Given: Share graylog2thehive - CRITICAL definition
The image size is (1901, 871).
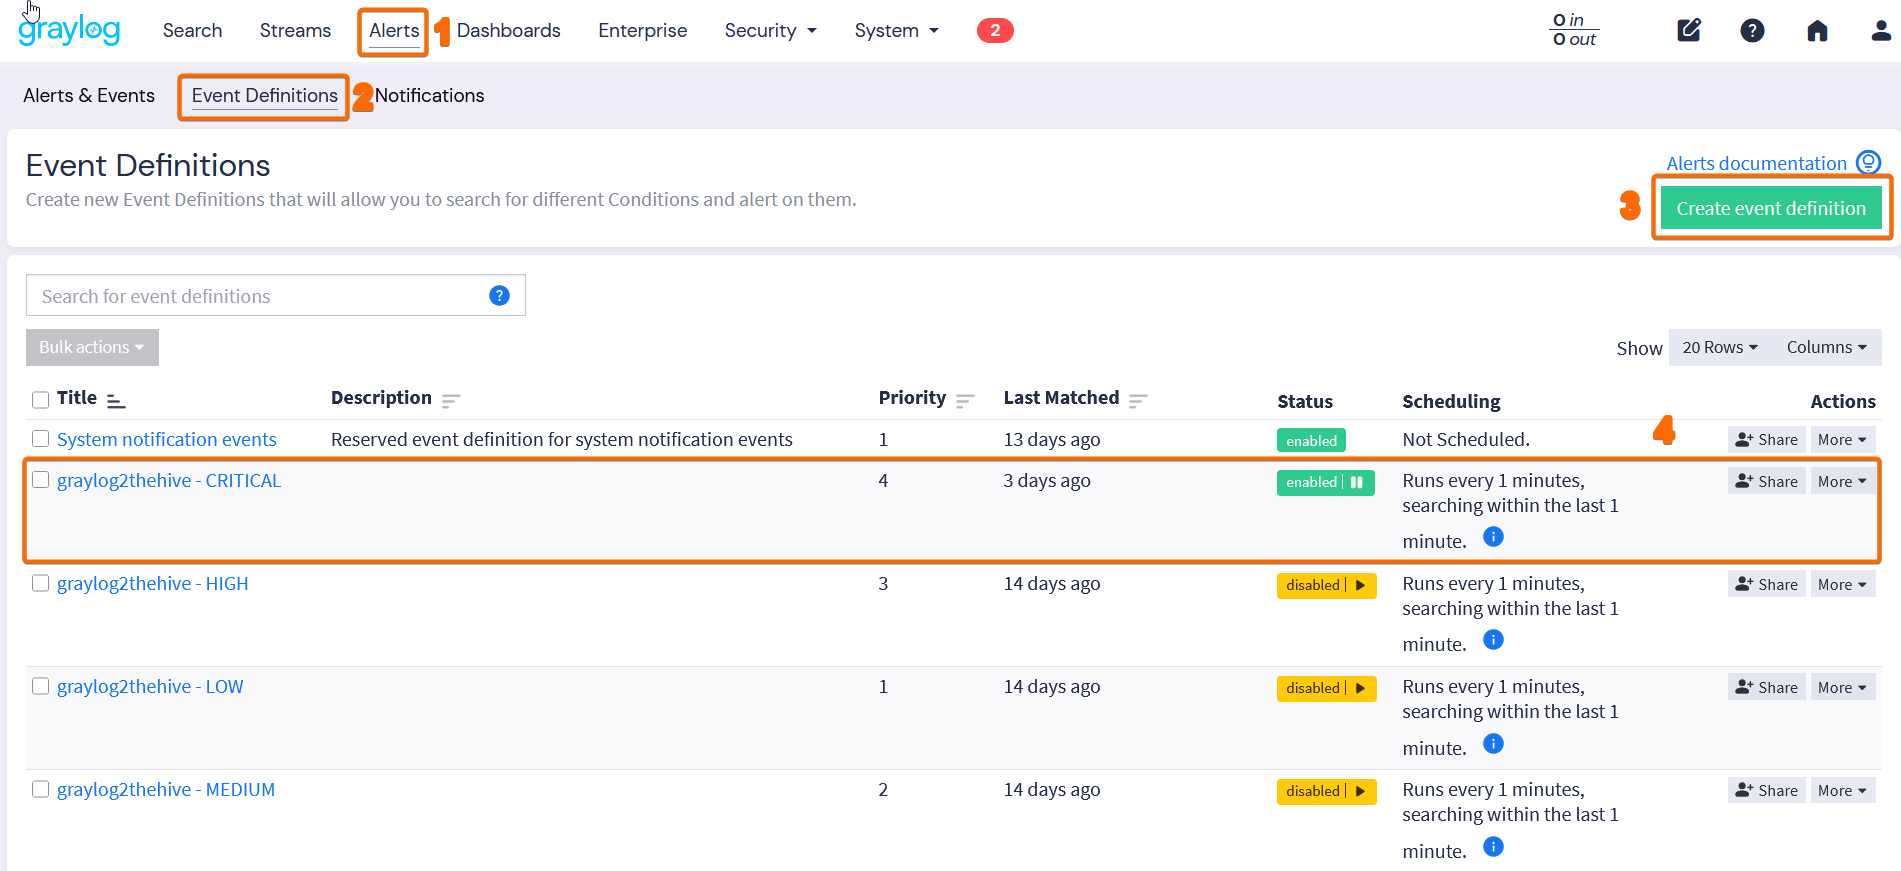Looking at the screenshot, I should pyautogui.click(x=1766, y=481).
